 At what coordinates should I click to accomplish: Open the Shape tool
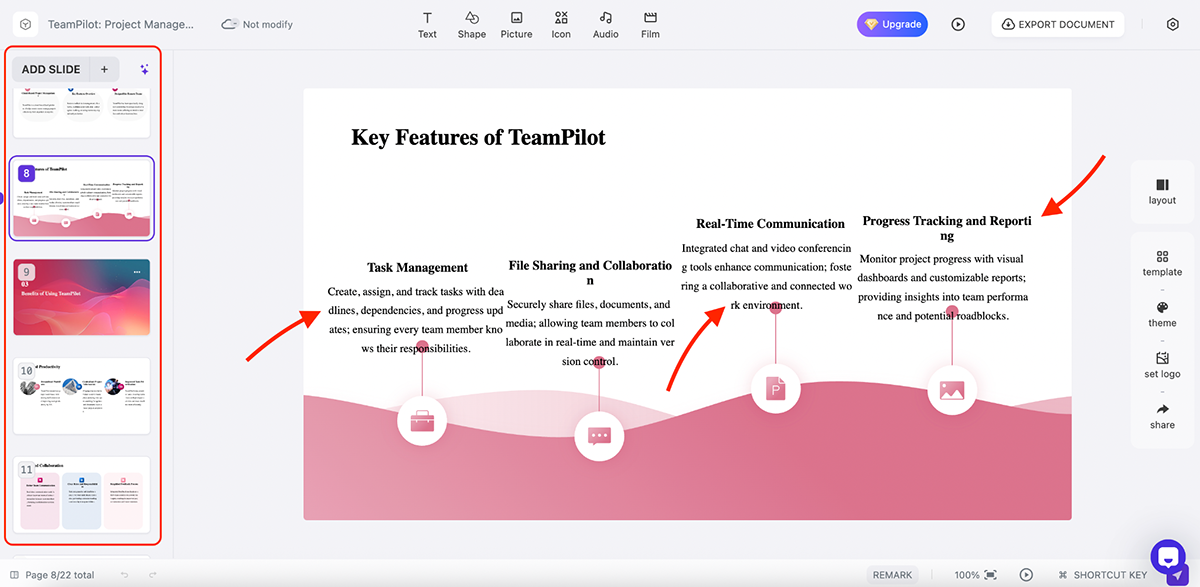click(471, 24)
